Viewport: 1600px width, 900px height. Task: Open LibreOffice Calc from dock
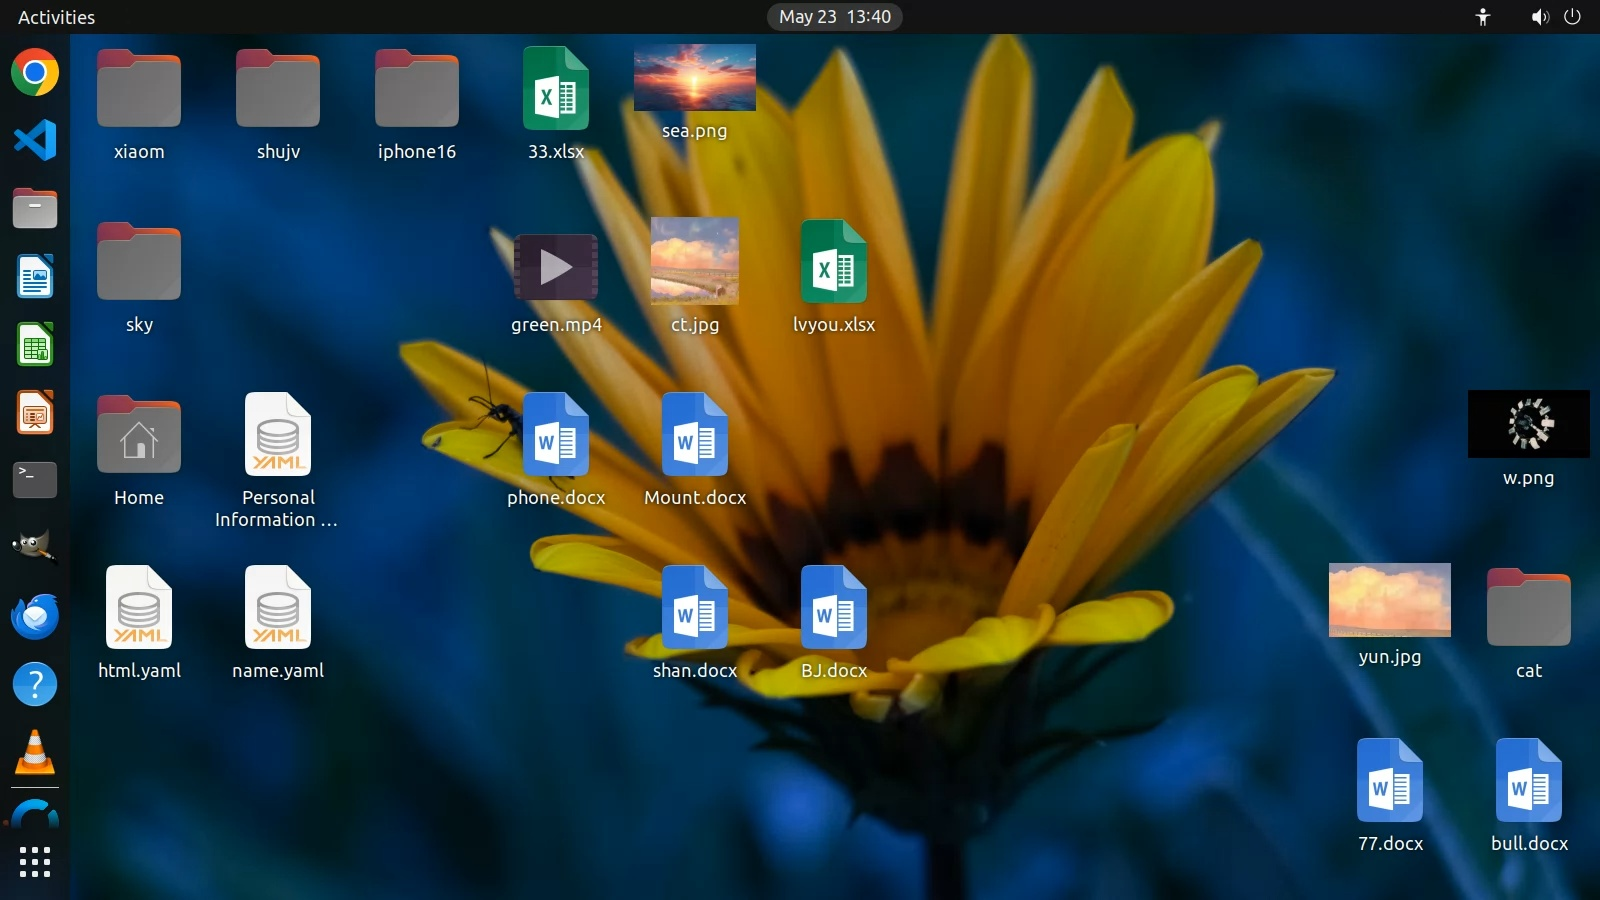point(35,345)
